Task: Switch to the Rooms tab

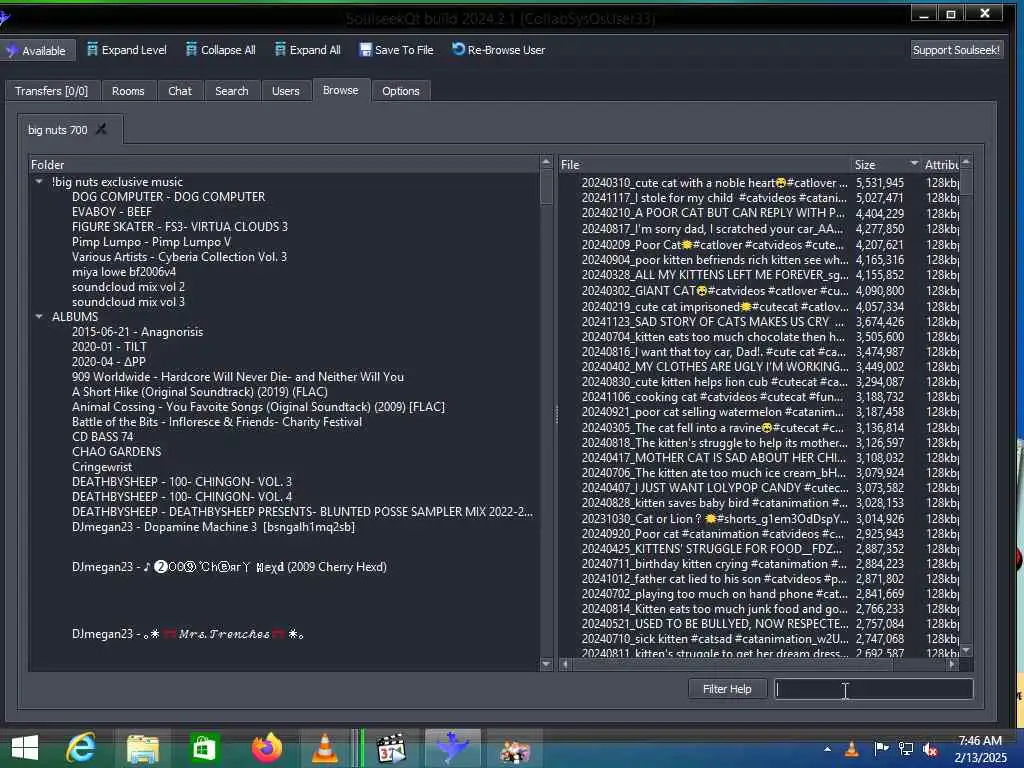Action: coord(128,91)
